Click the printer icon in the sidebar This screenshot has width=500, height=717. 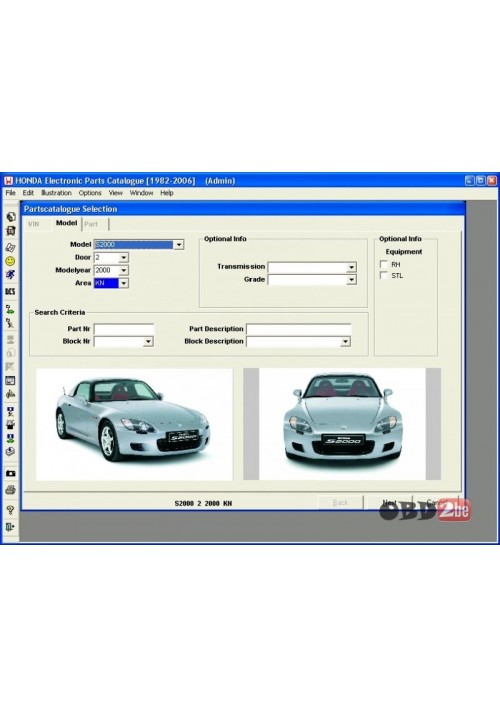[11, 490]
